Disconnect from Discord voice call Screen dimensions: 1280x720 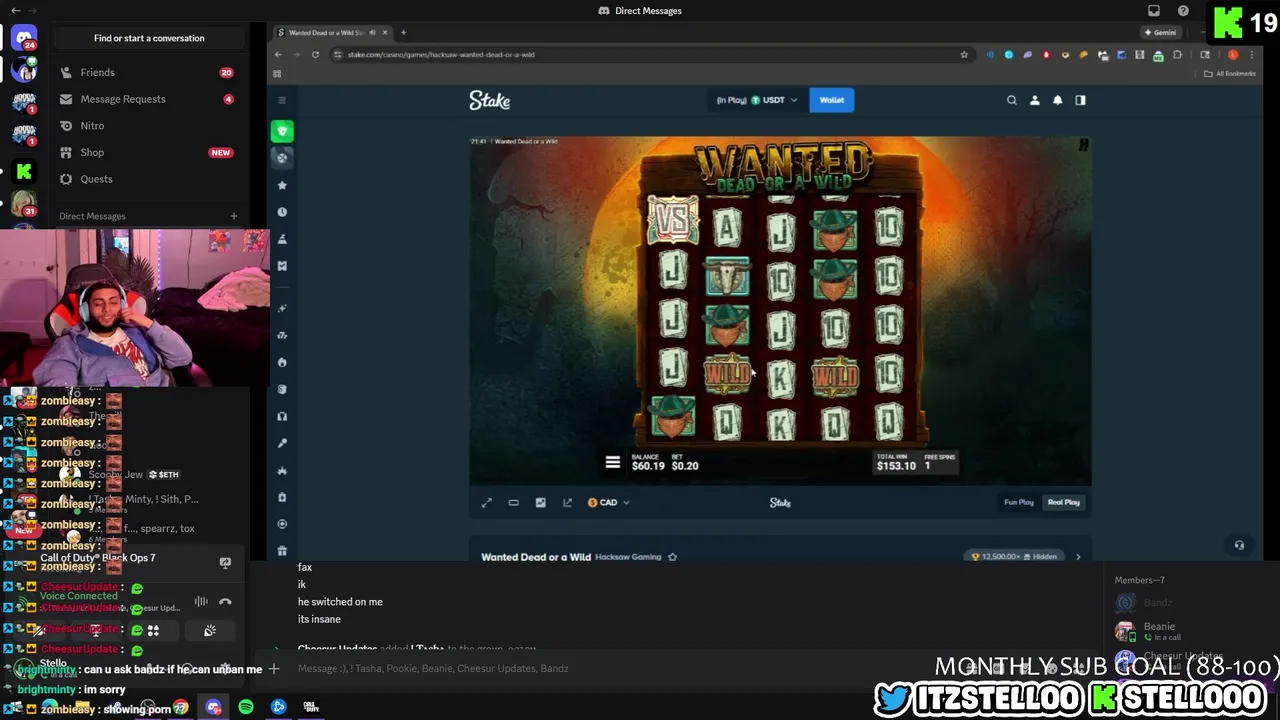(225, 602)
